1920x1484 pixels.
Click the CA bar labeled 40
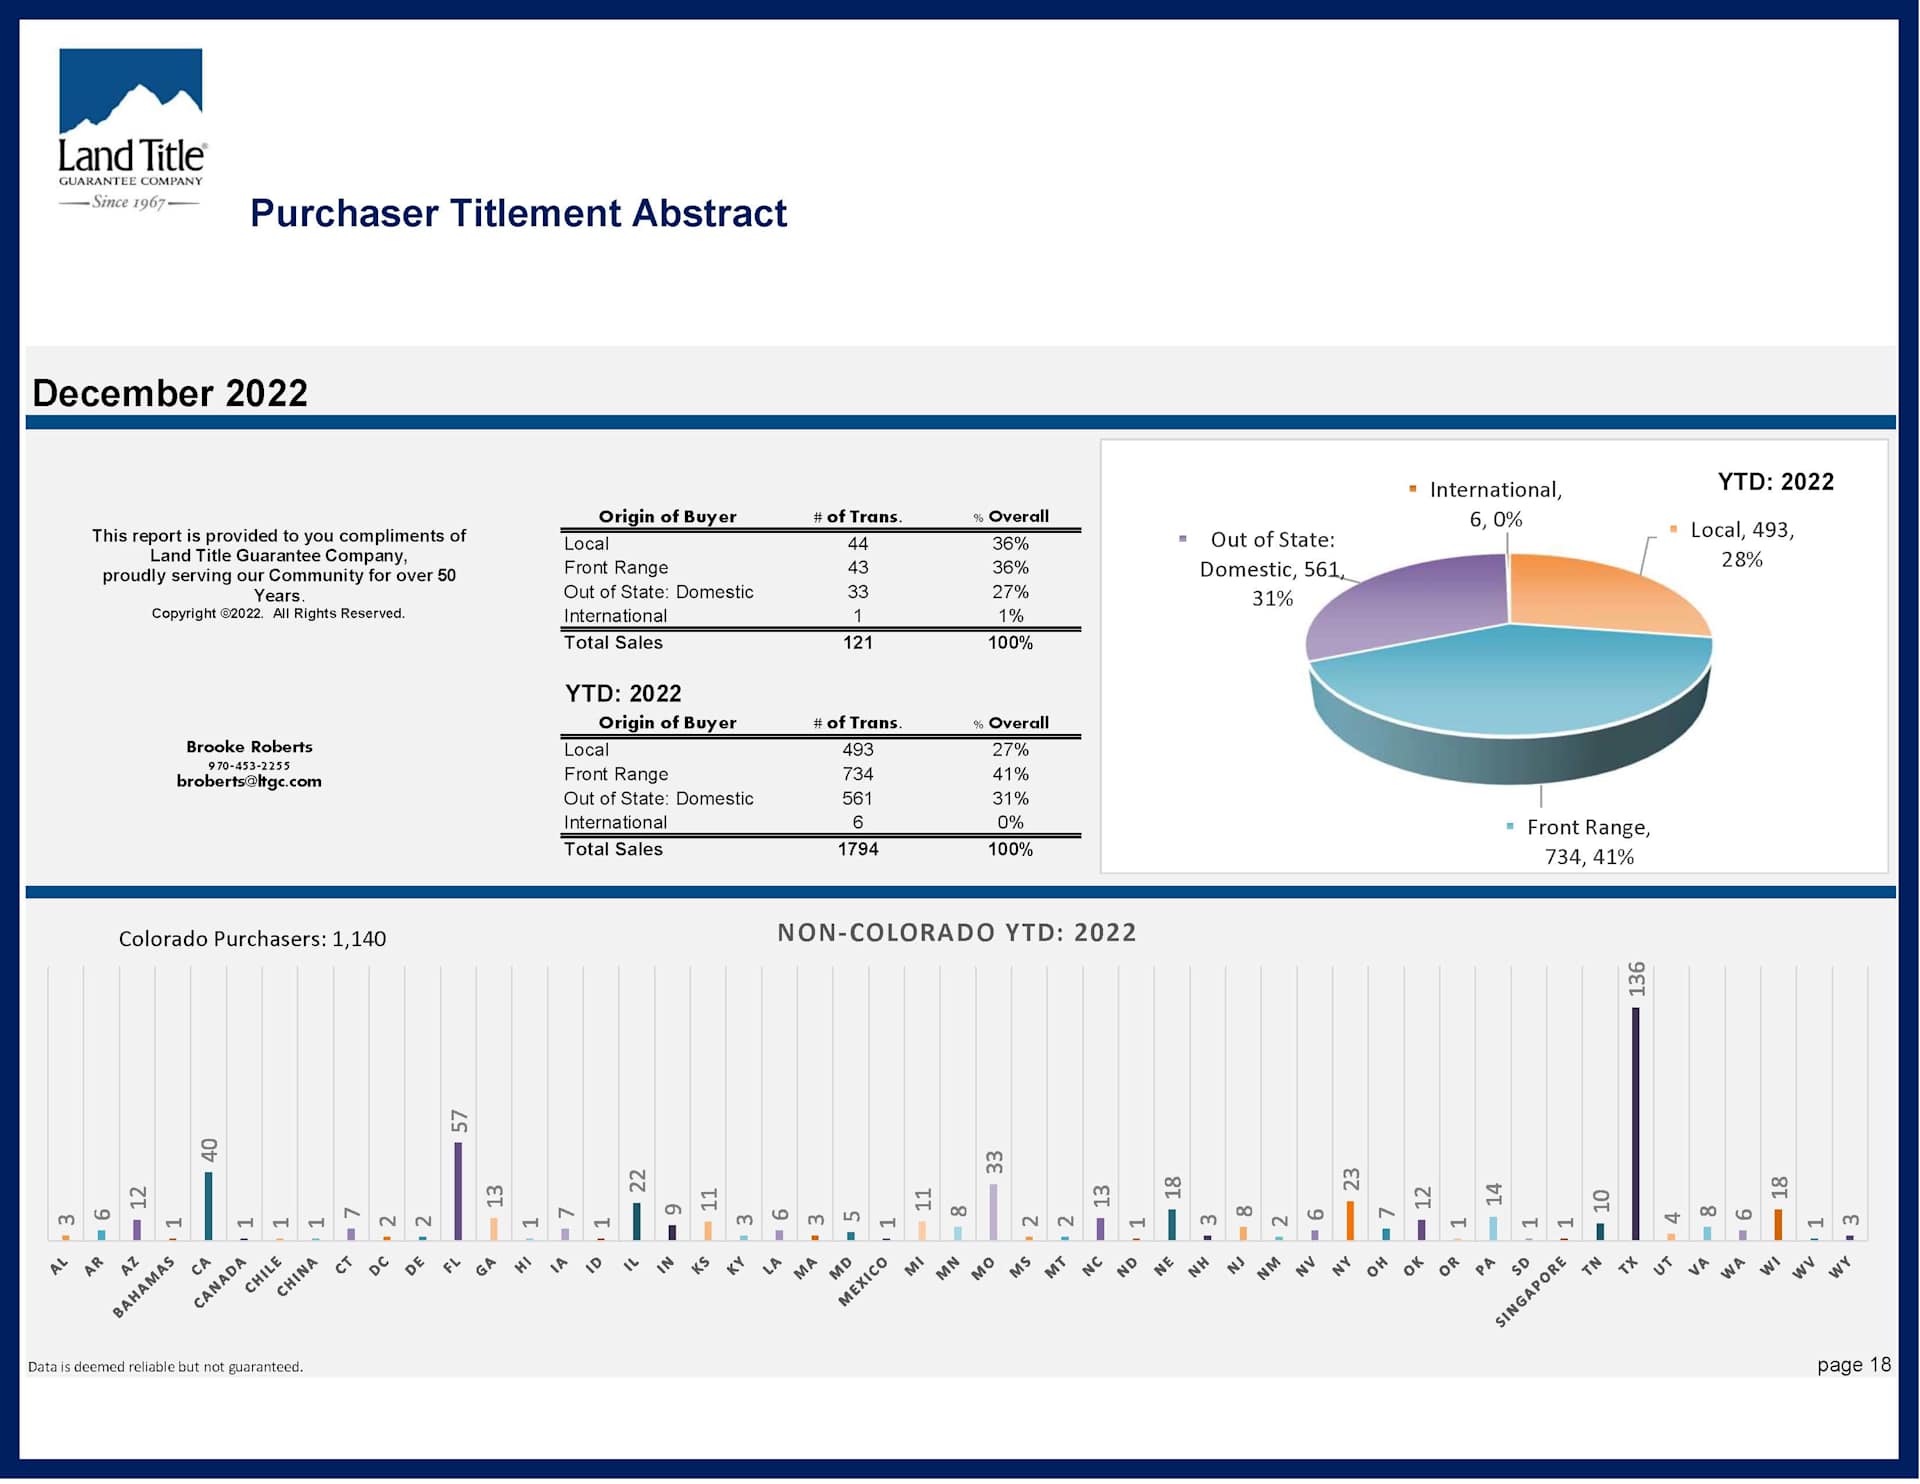208,1205
